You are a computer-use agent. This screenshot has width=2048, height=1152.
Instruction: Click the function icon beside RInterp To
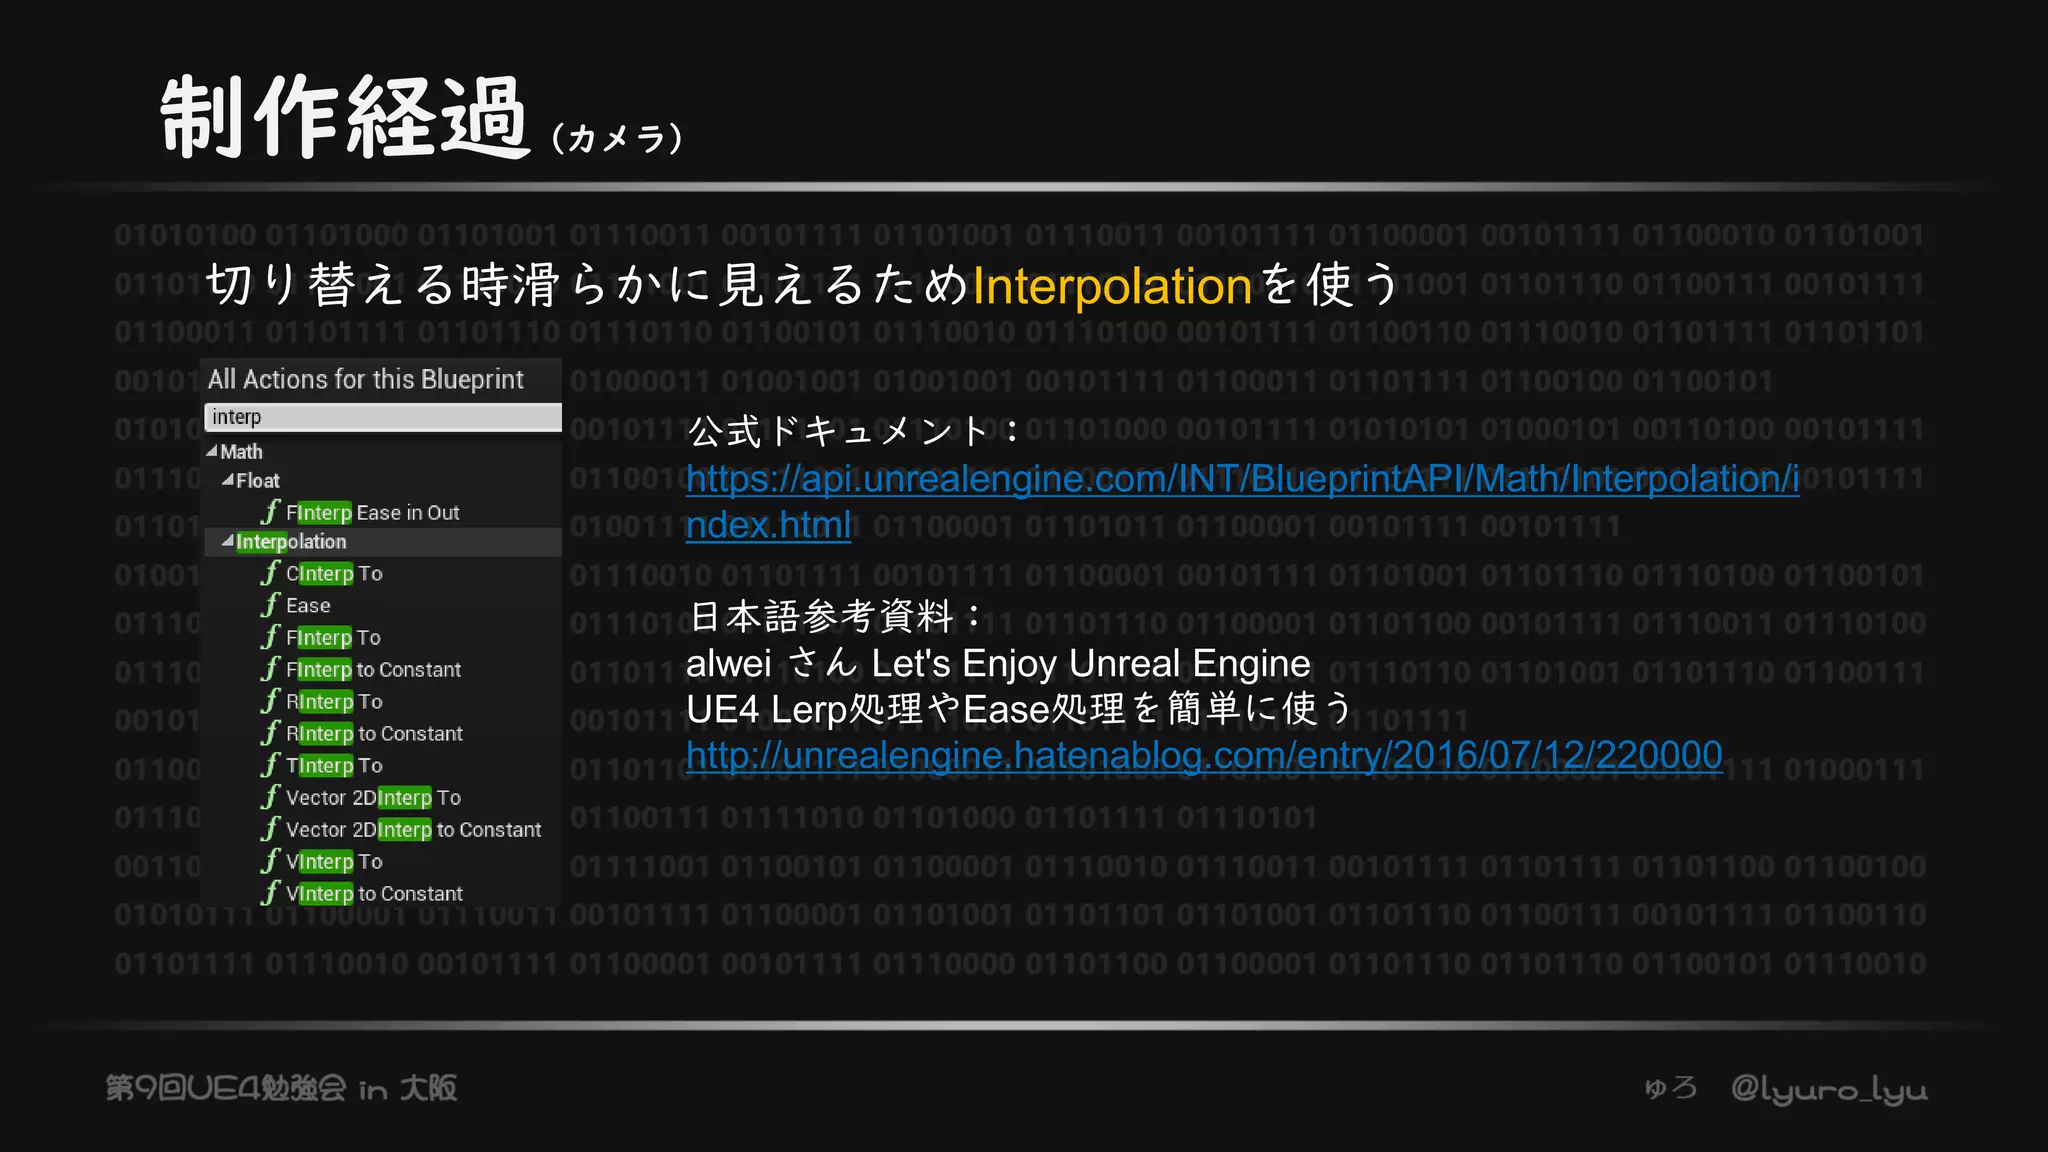[x=270, y=701]
